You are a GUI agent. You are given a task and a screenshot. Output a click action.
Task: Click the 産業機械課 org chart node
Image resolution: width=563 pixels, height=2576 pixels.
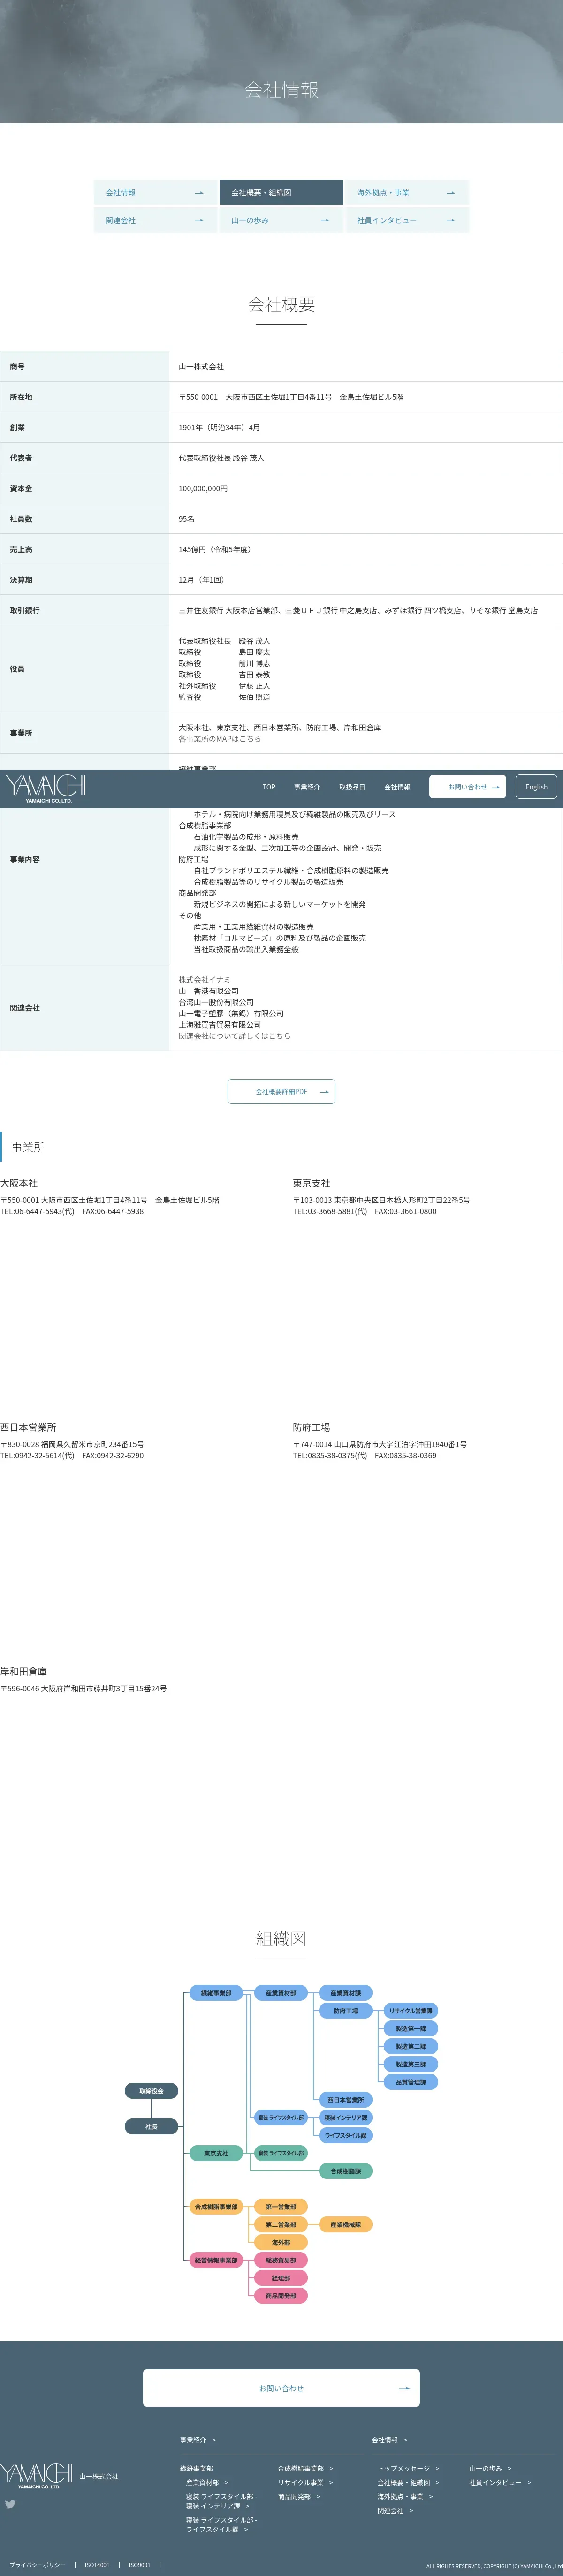pos(346,2224)
